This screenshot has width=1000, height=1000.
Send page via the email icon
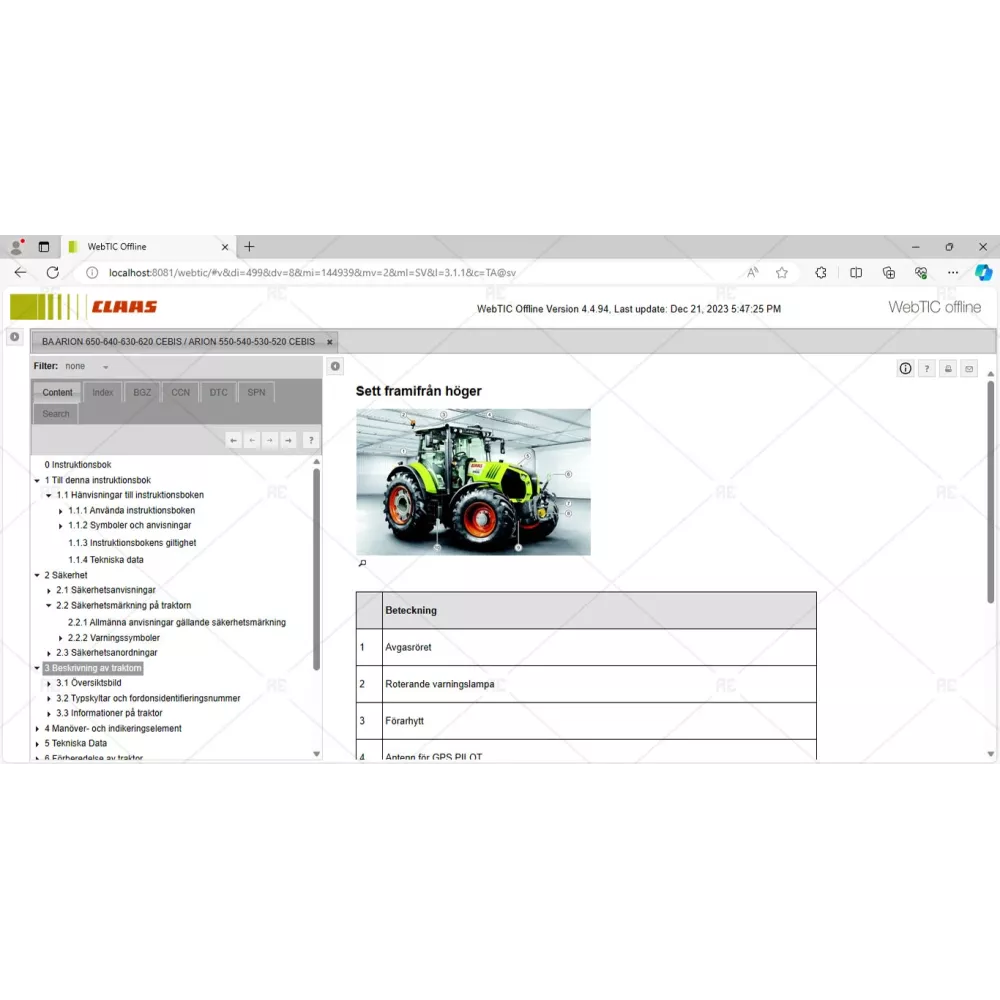coord(968,369)
